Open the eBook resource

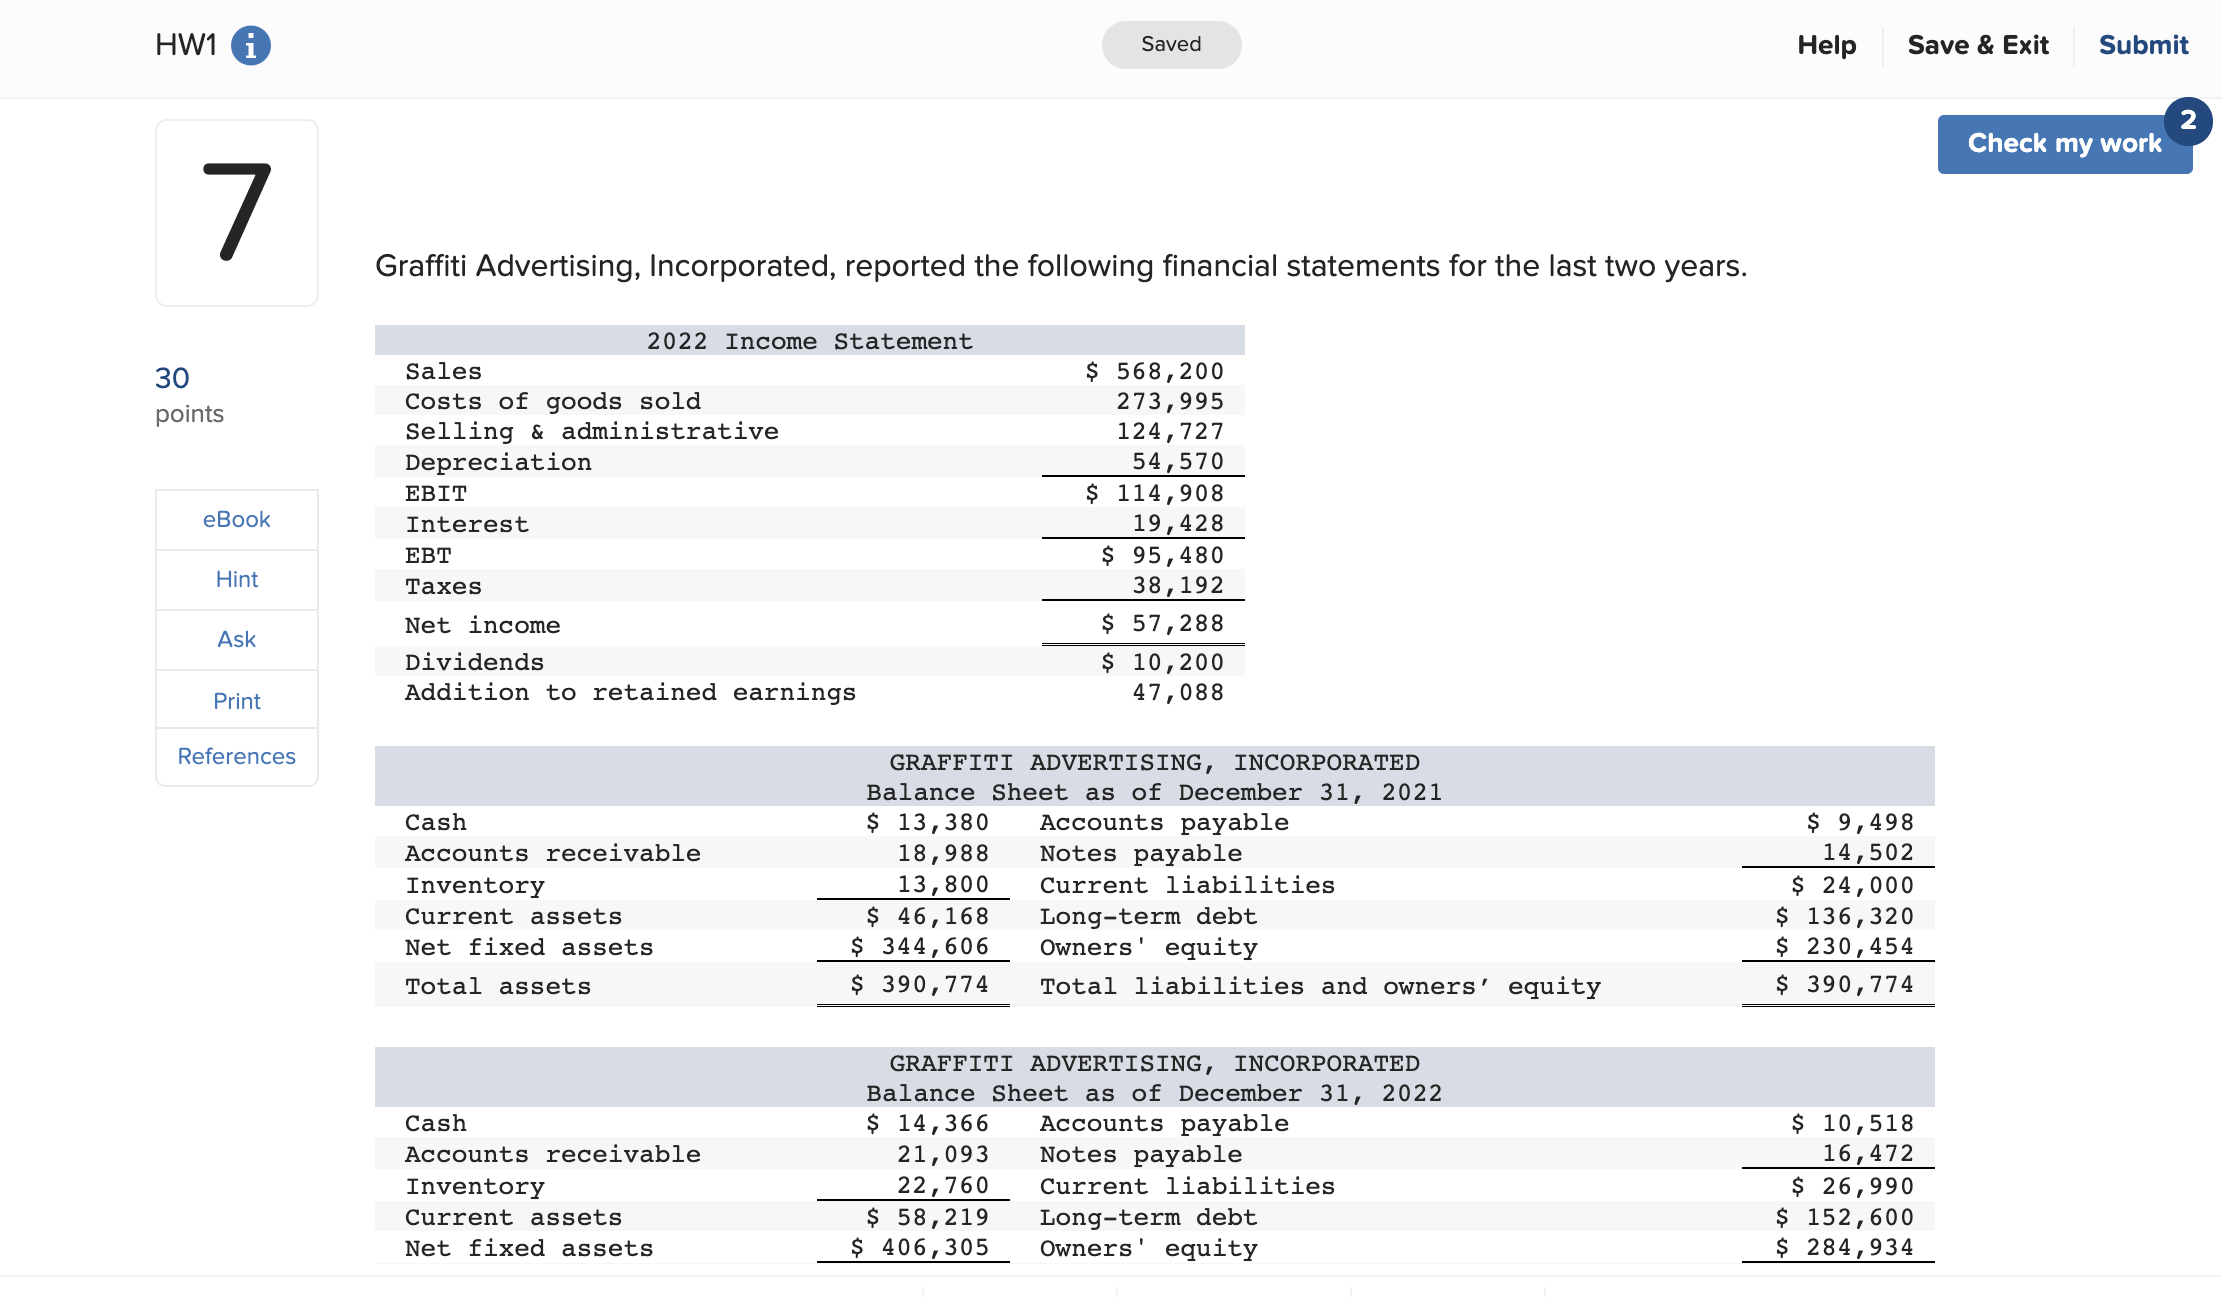click(236, 519)
